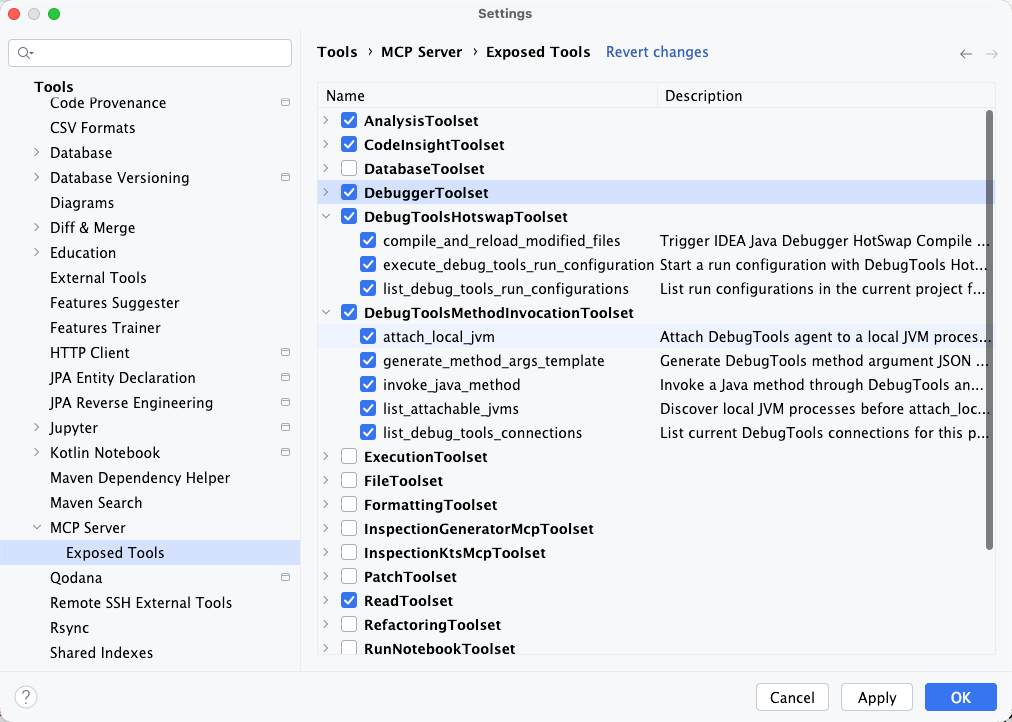Enable the DatabaseToolset checkbox
This screenshot has height=722, width=1012.
[x=349, y=168]
